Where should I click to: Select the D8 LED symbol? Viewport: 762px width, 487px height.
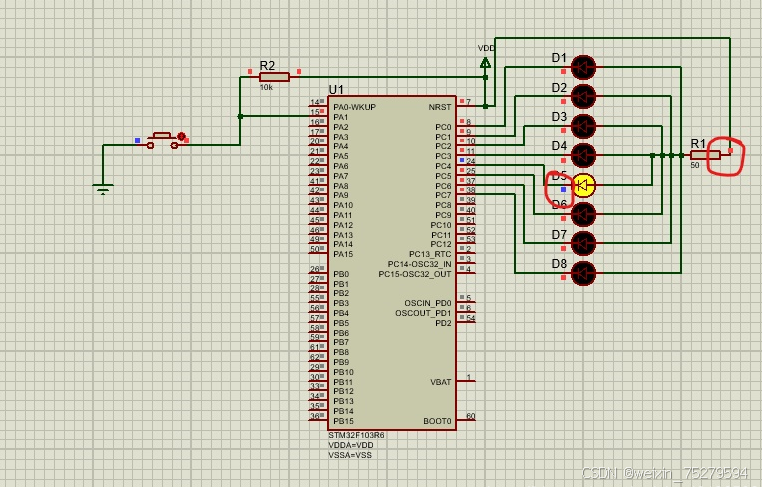[x=583, y=273]
